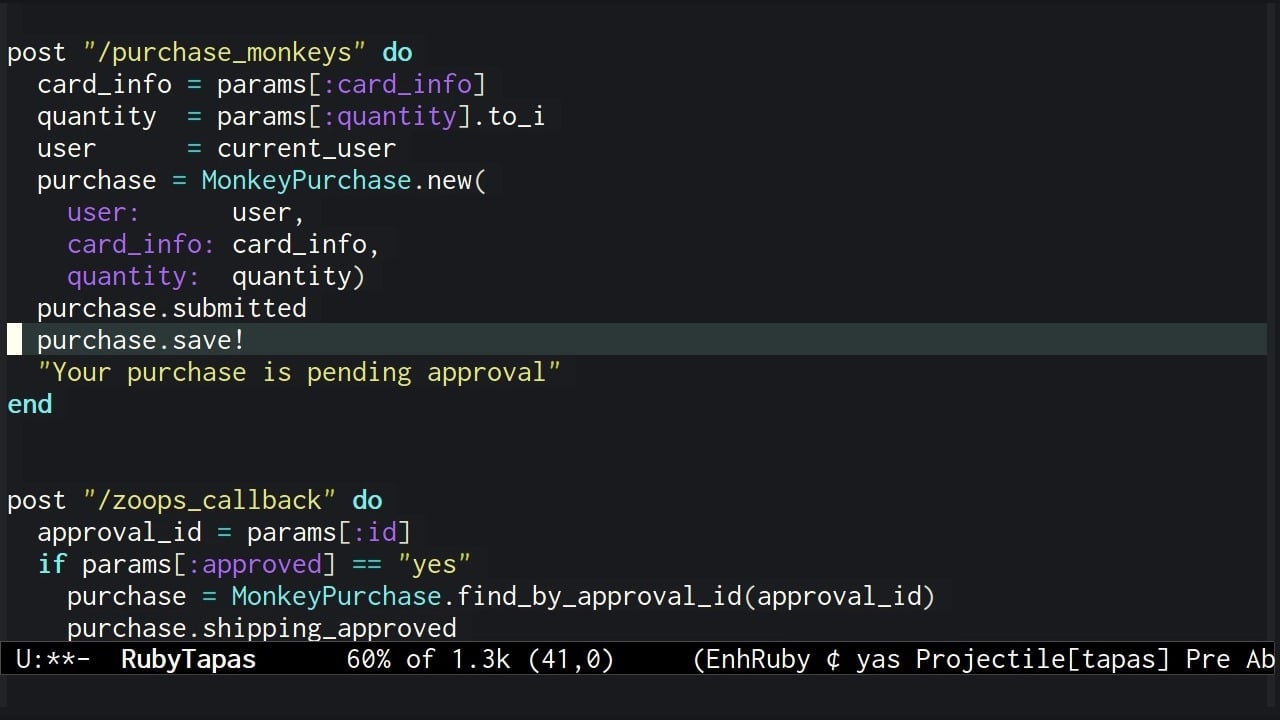Click the end keyword closing the route block

[29, 404]
